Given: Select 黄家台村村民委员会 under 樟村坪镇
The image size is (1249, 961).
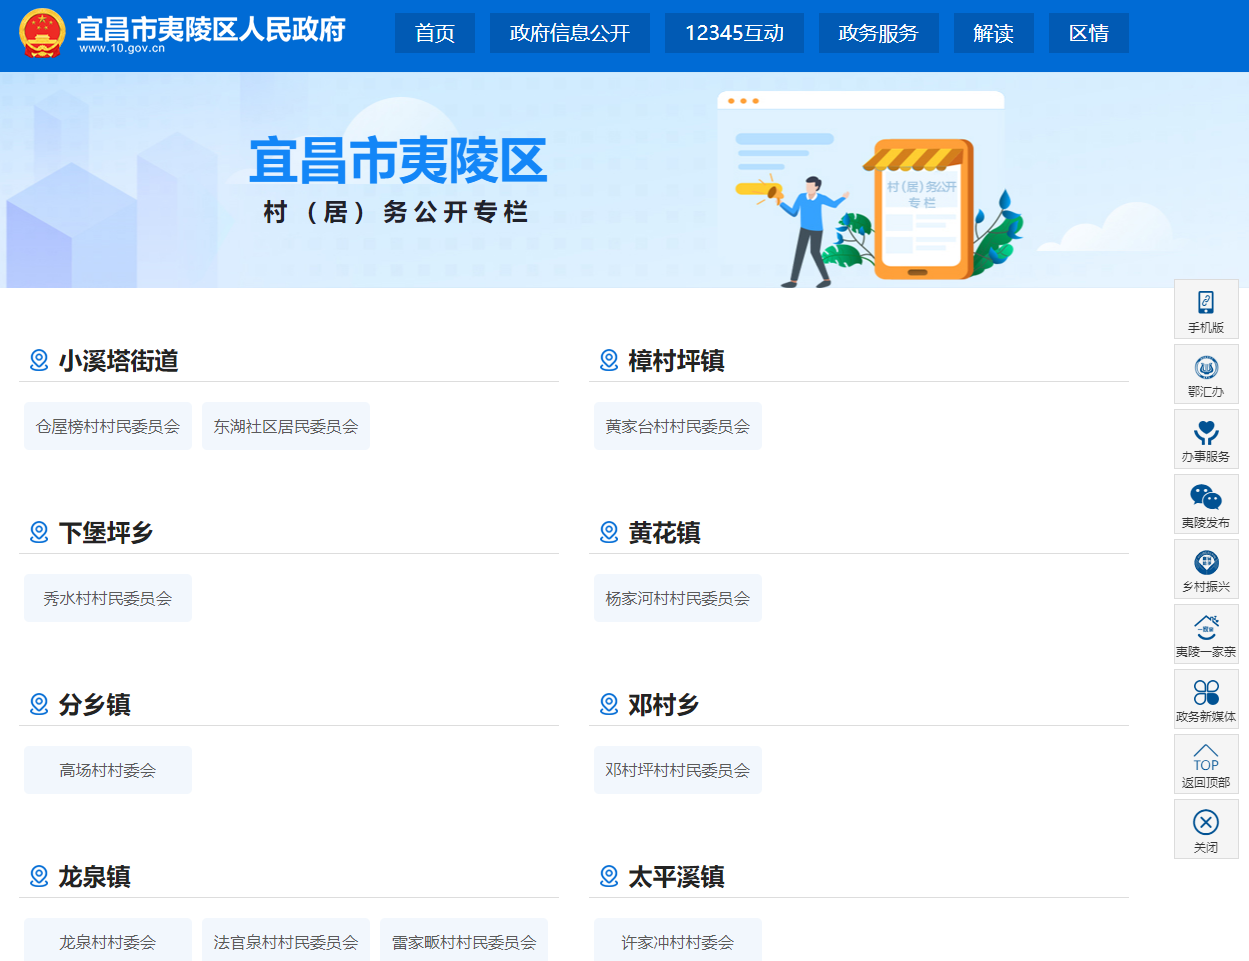Looking at the screenshot, I should pyautogui.click(x=677, y=426).
